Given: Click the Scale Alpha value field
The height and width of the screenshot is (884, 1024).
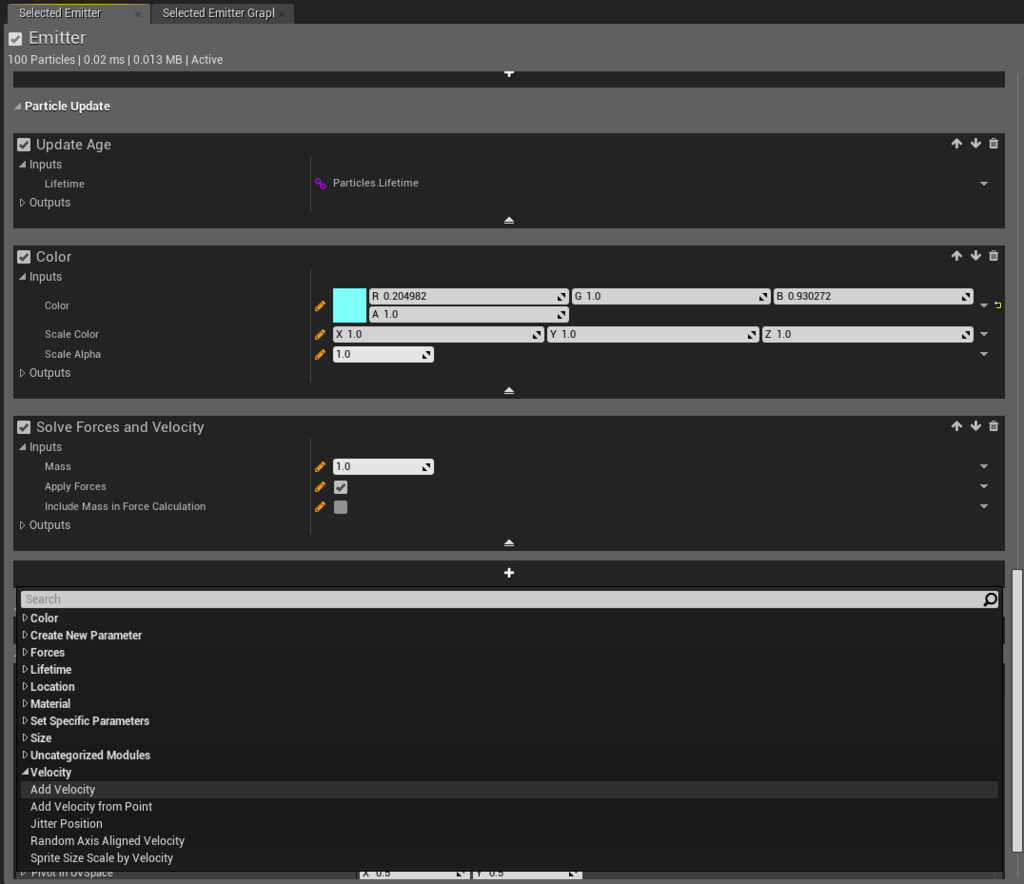Looking at the screenshot, I should 383,355.
